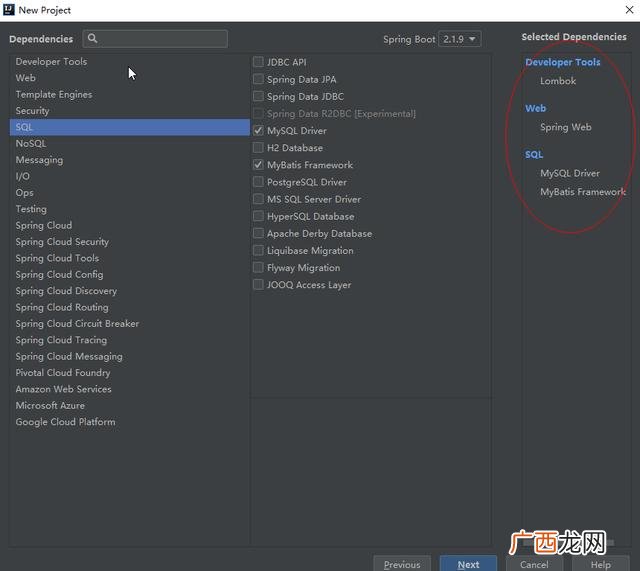Image resolution: width=640 pixels, height=571 pixels.
Task: Choose Spring Cloud Messaging
Action: click(129, 356)
